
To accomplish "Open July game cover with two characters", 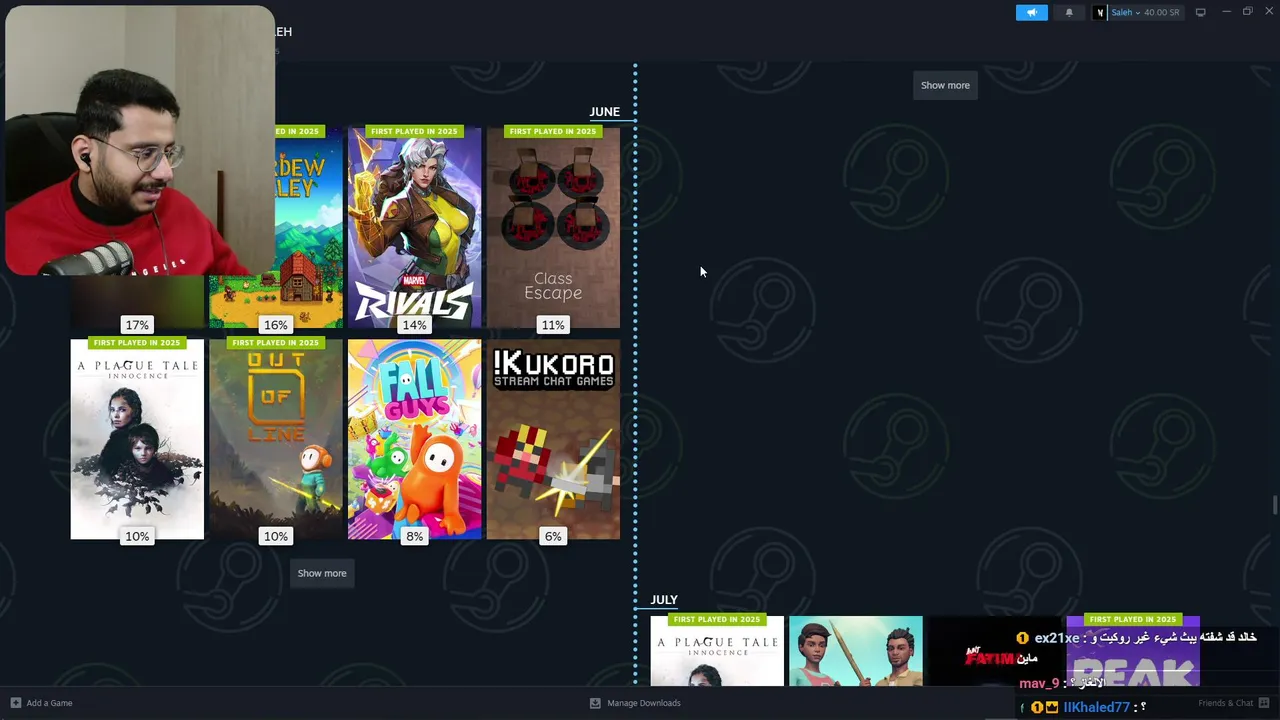I will pos(856,651).
